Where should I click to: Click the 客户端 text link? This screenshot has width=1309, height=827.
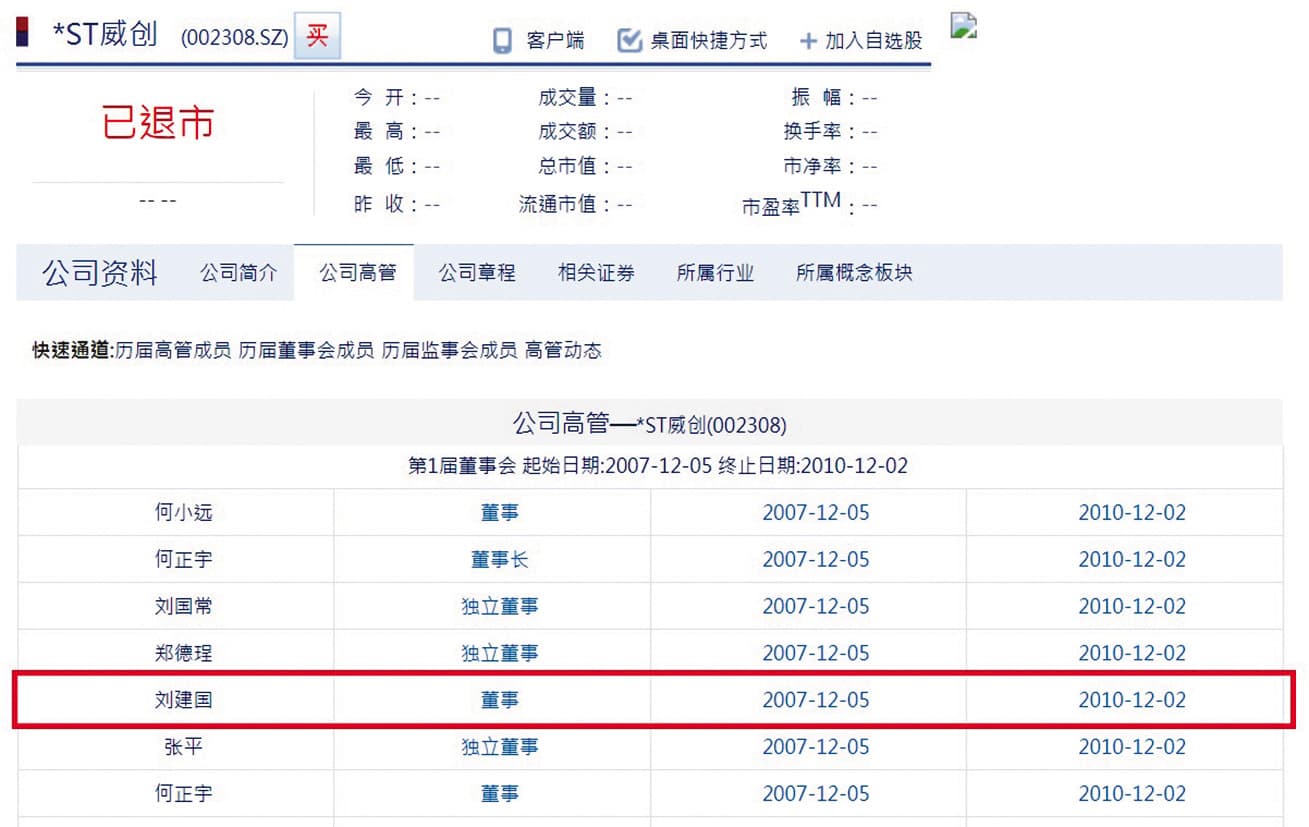pos(555,41)
